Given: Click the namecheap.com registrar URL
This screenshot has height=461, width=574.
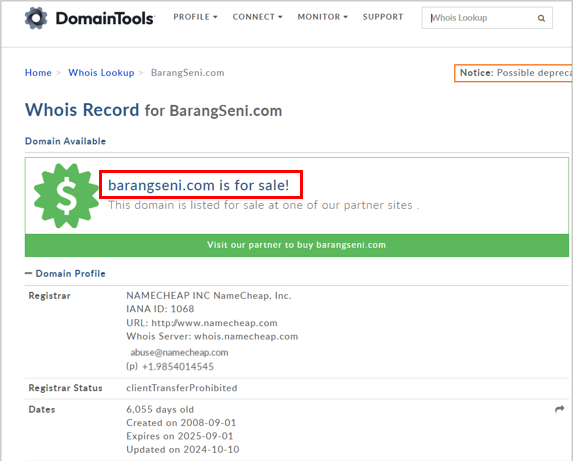Looking at the screenshot, I should click(x=214, y=323).
